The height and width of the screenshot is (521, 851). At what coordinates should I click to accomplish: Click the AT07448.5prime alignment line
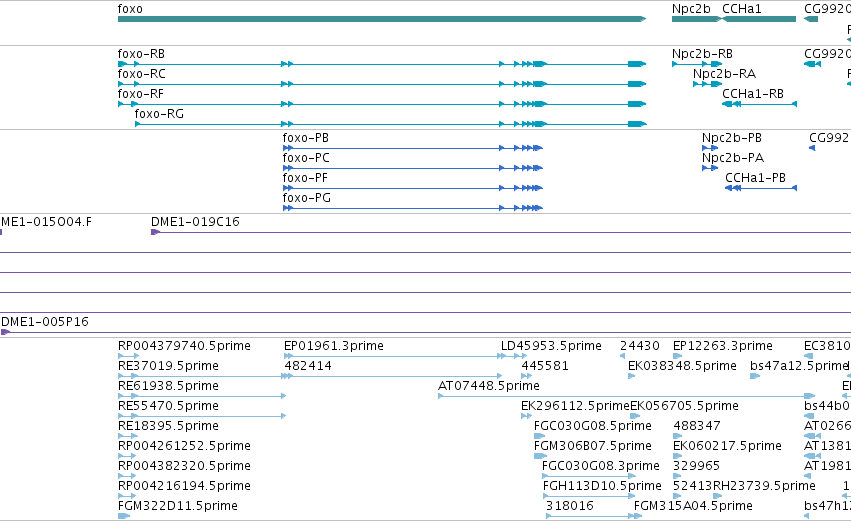[x=626, y=396]
